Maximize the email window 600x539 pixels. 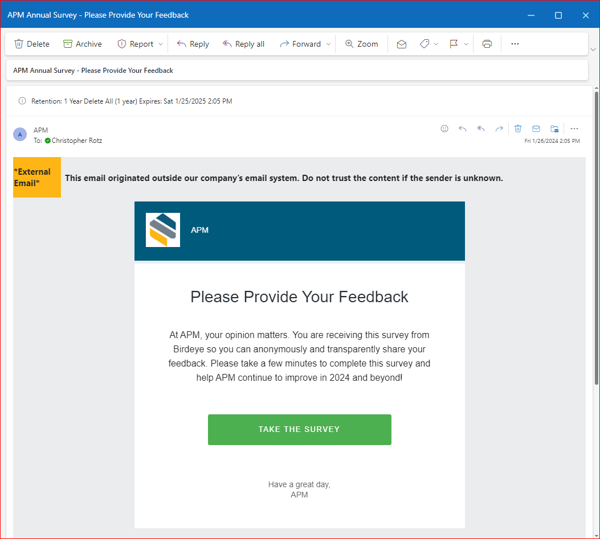point(558,15)
